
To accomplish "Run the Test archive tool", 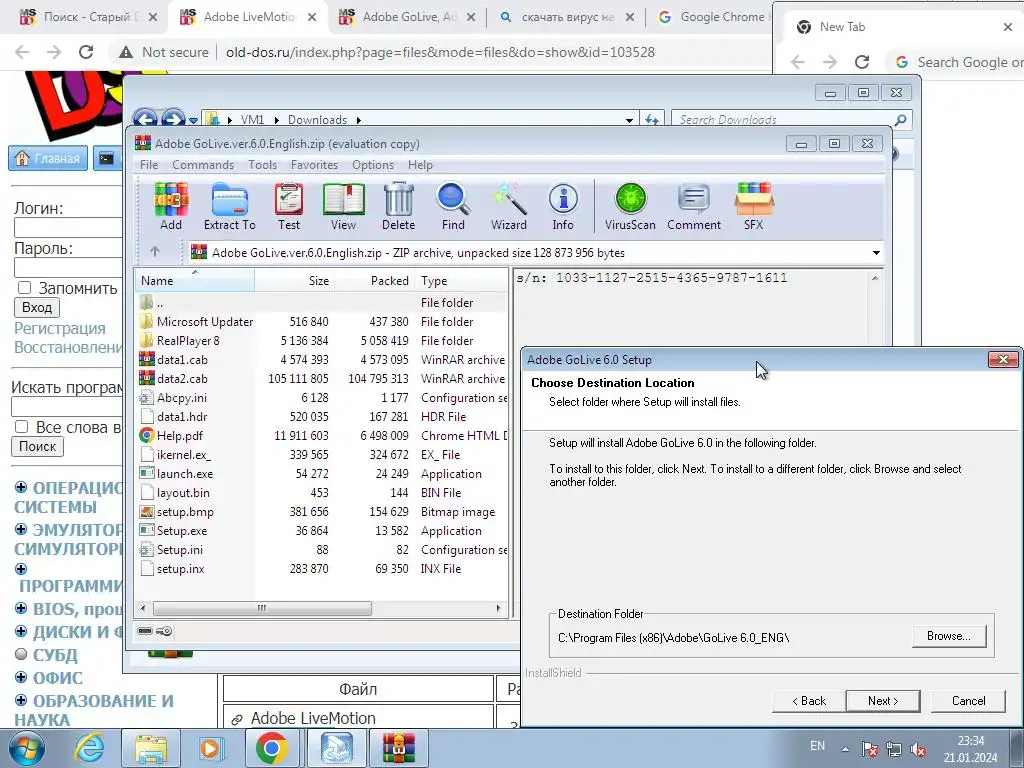I will (x=289, y=206).
